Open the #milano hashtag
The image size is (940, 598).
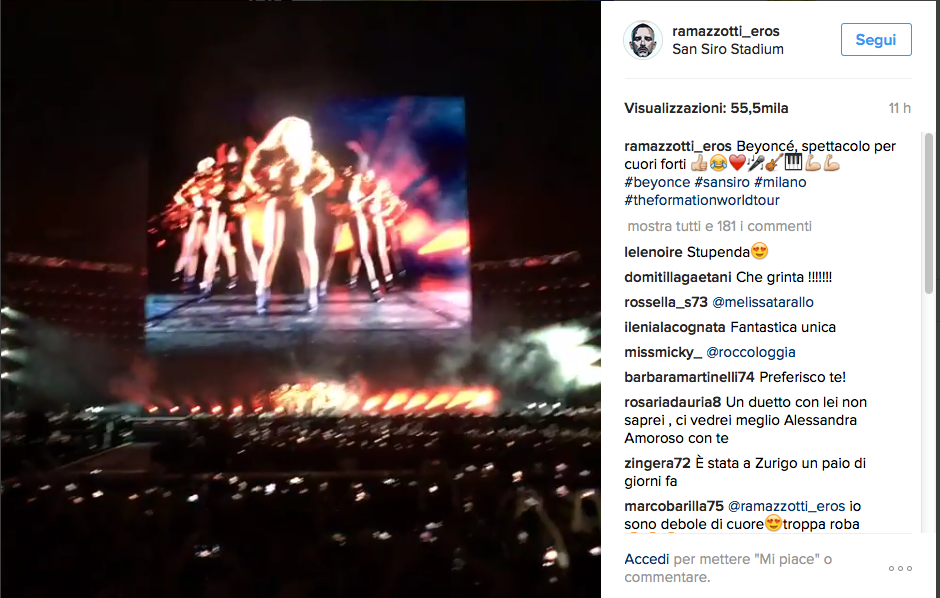tap(780, 182)
